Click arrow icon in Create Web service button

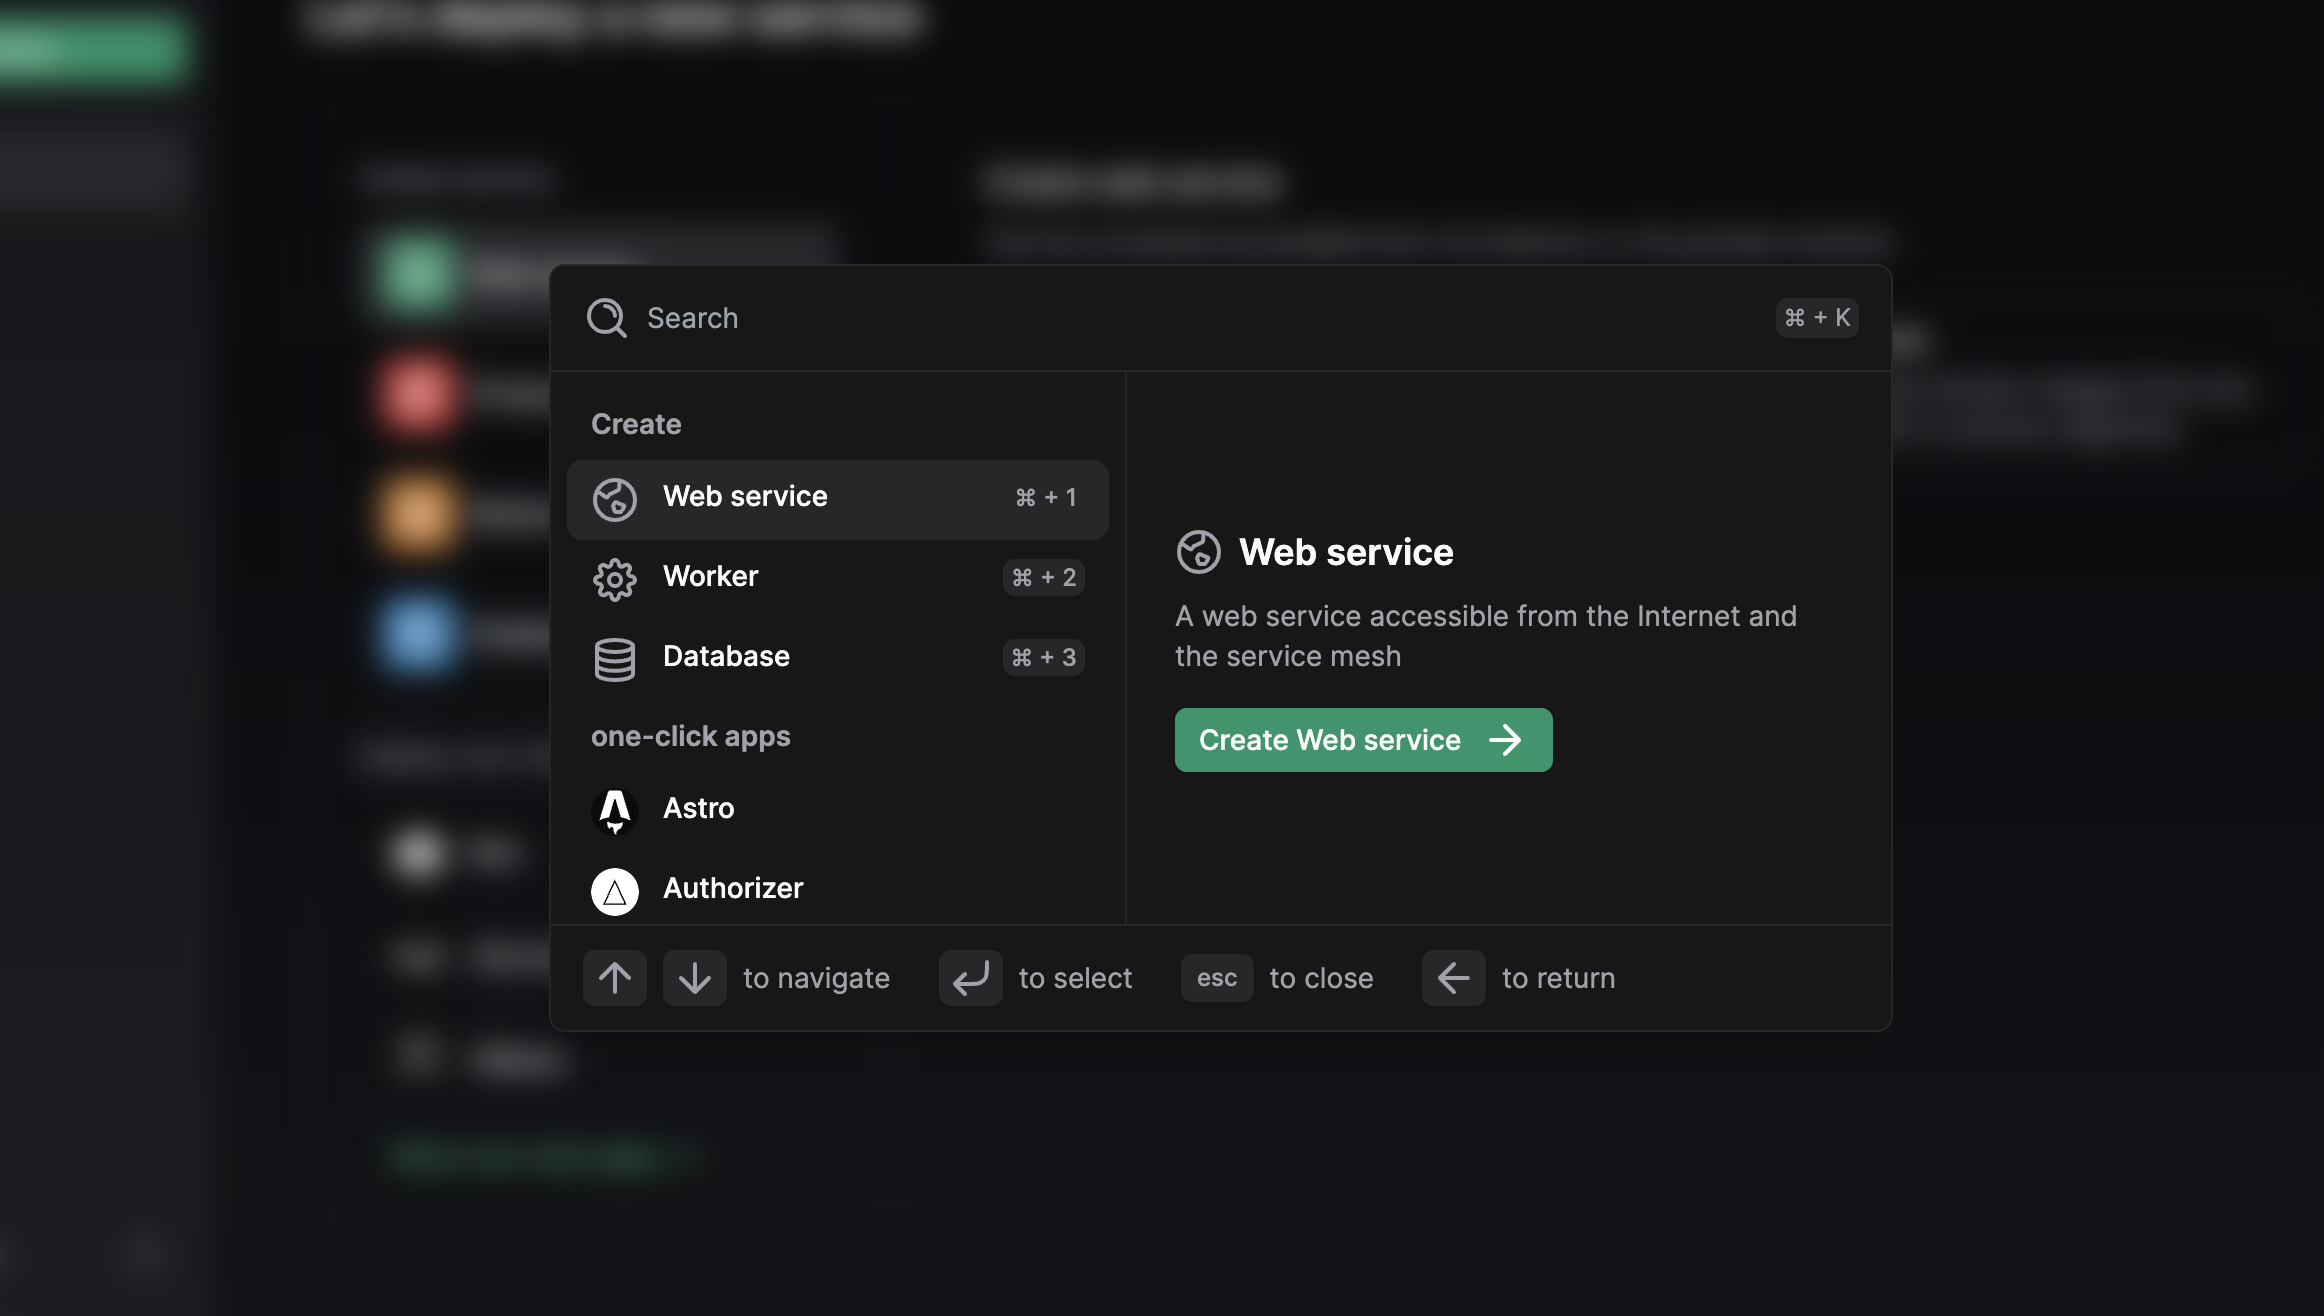[1505, 740]
